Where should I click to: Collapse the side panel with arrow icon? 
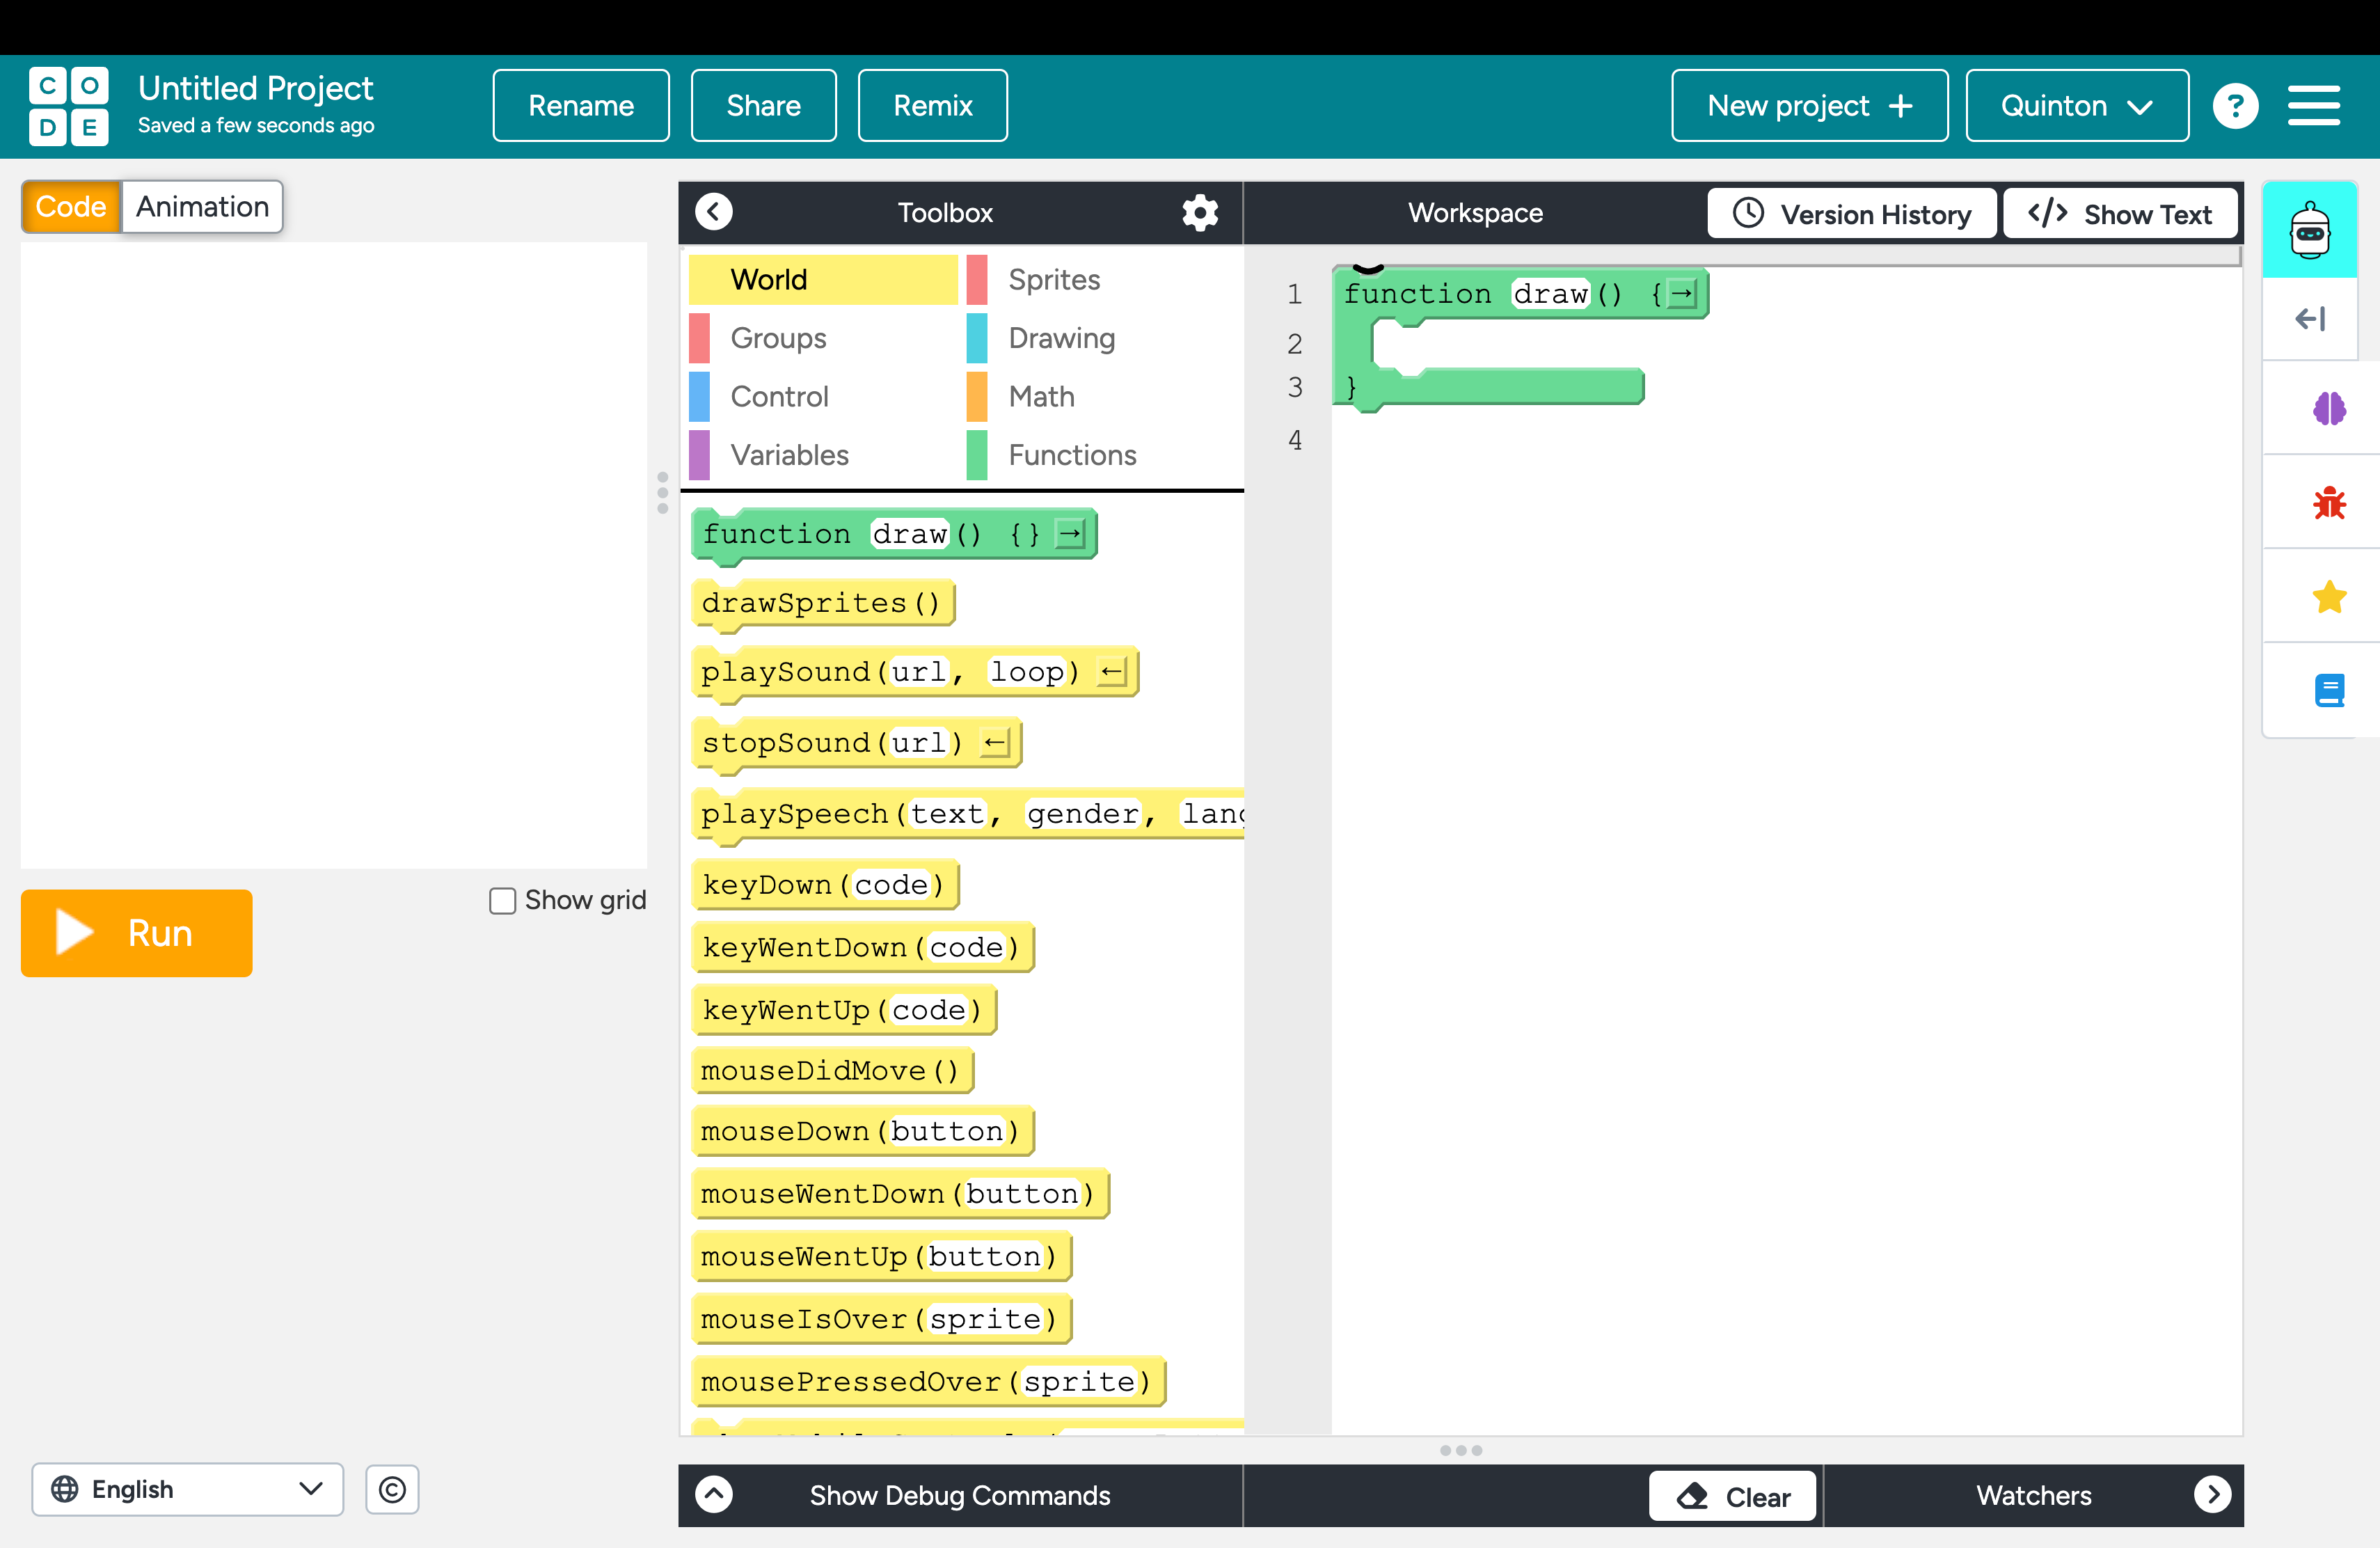2309,319
